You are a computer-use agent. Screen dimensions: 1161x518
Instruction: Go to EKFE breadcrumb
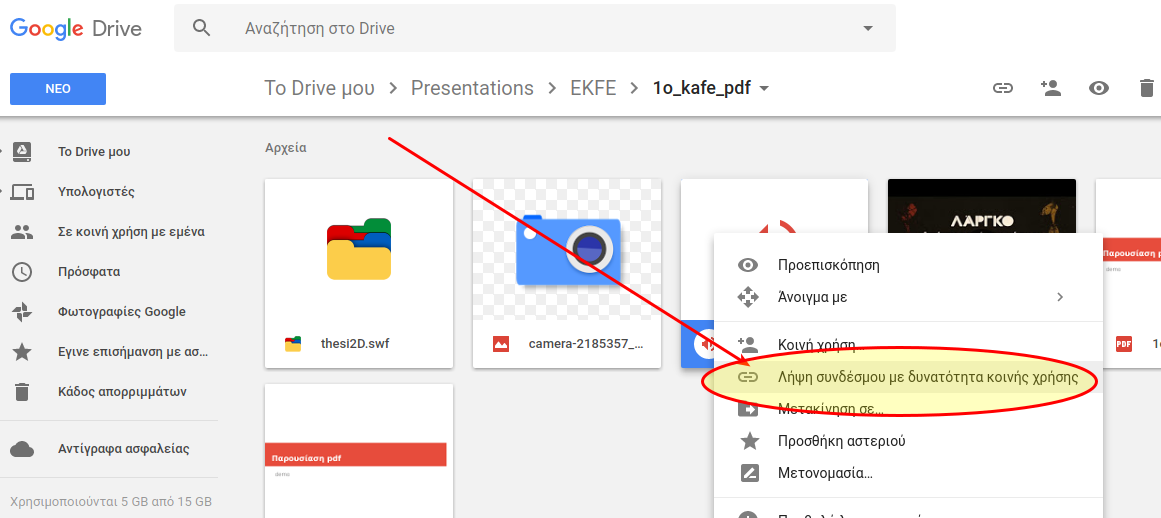click(x=593, y=88)
